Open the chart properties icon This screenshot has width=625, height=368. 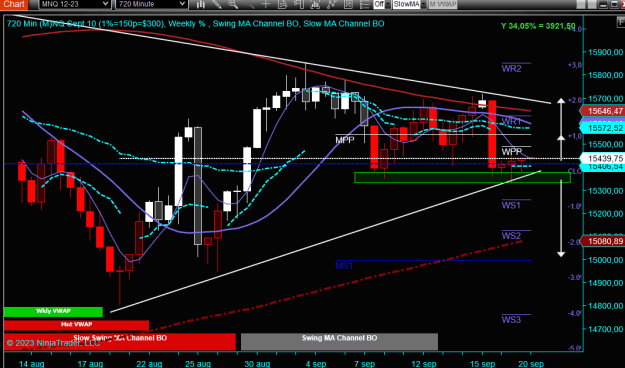coord(348,4)
